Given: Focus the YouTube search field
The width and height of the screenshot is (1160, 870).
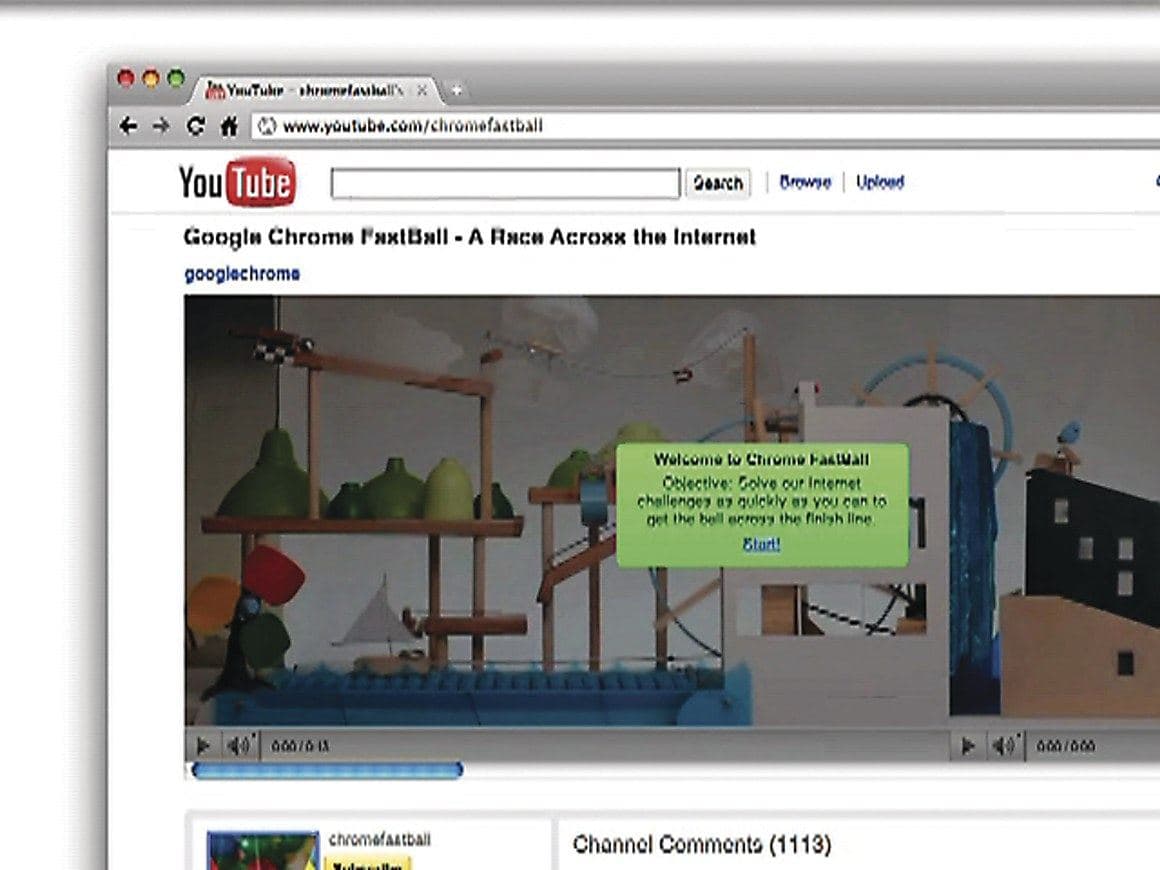Looking at the screenshot, I should click(505, 183).
